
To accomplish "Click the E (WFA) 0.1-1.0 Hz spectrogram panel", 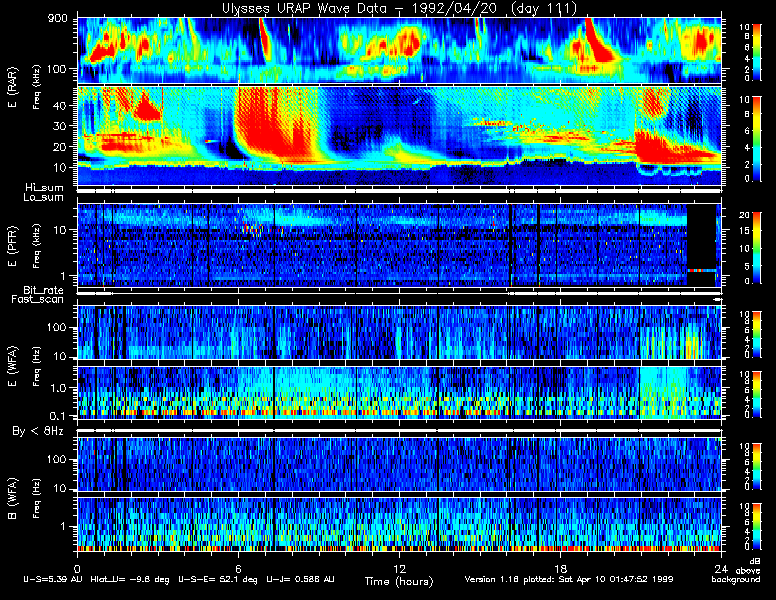I will (x=399, y=393).
